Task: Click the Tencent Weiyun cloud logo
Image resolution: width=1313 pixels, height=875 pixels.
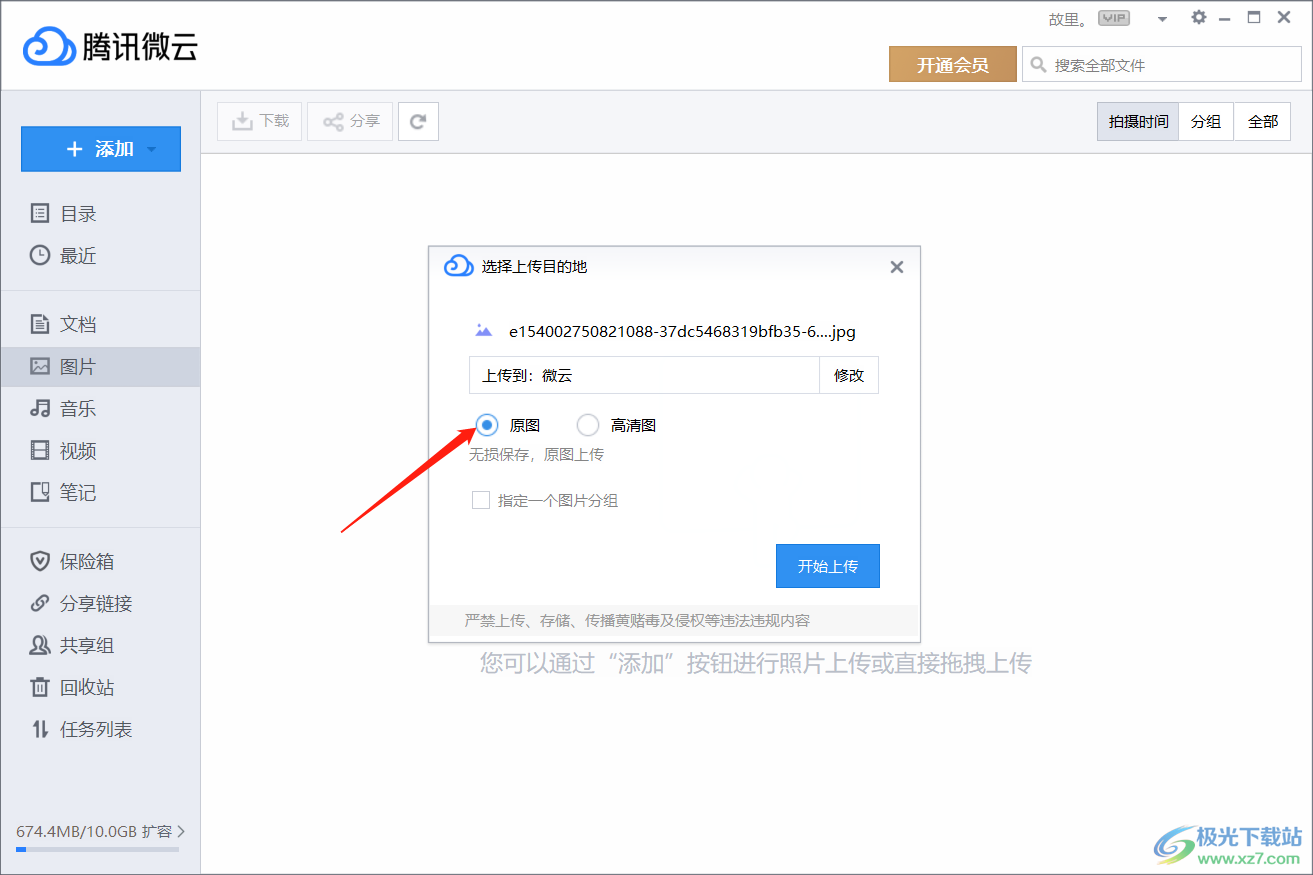Action: coord(49,45)
